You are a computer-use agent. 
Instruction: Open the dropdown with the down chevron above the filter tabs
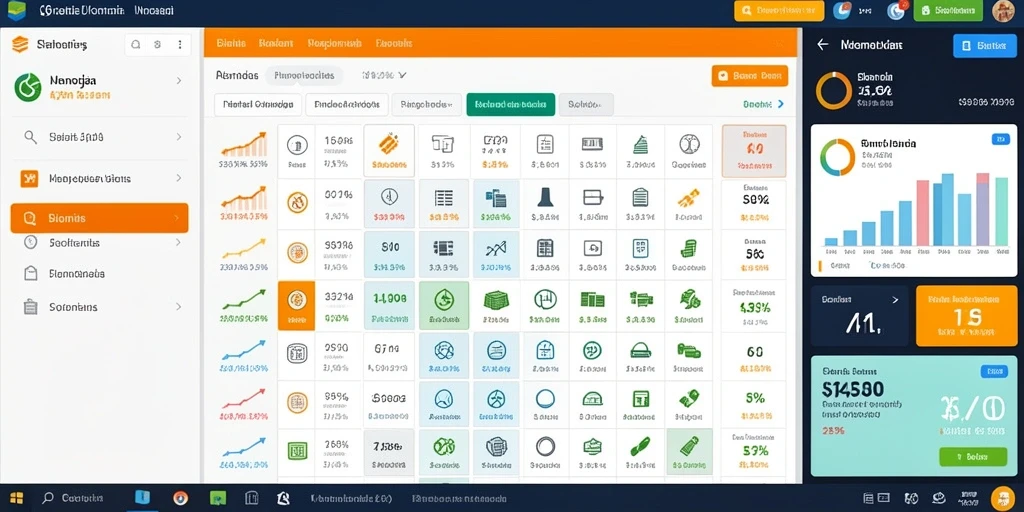point(385,75)
